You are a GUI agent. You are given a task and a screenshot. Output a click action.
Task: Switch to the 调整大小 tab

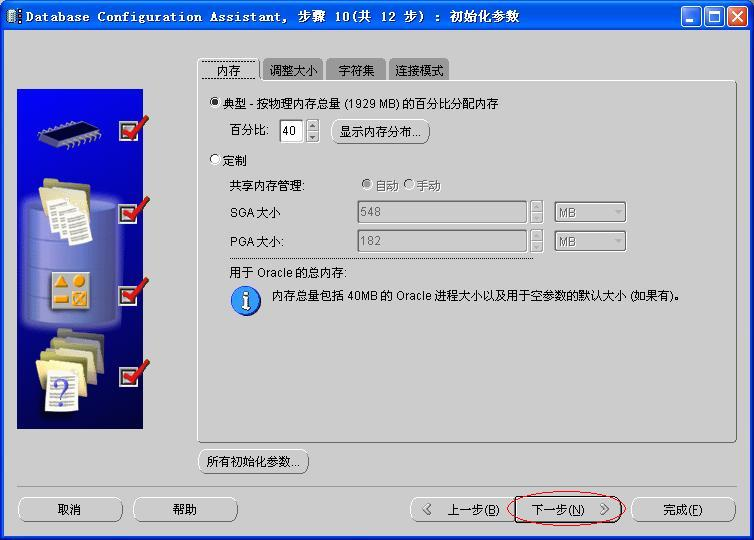click(293, 70)
